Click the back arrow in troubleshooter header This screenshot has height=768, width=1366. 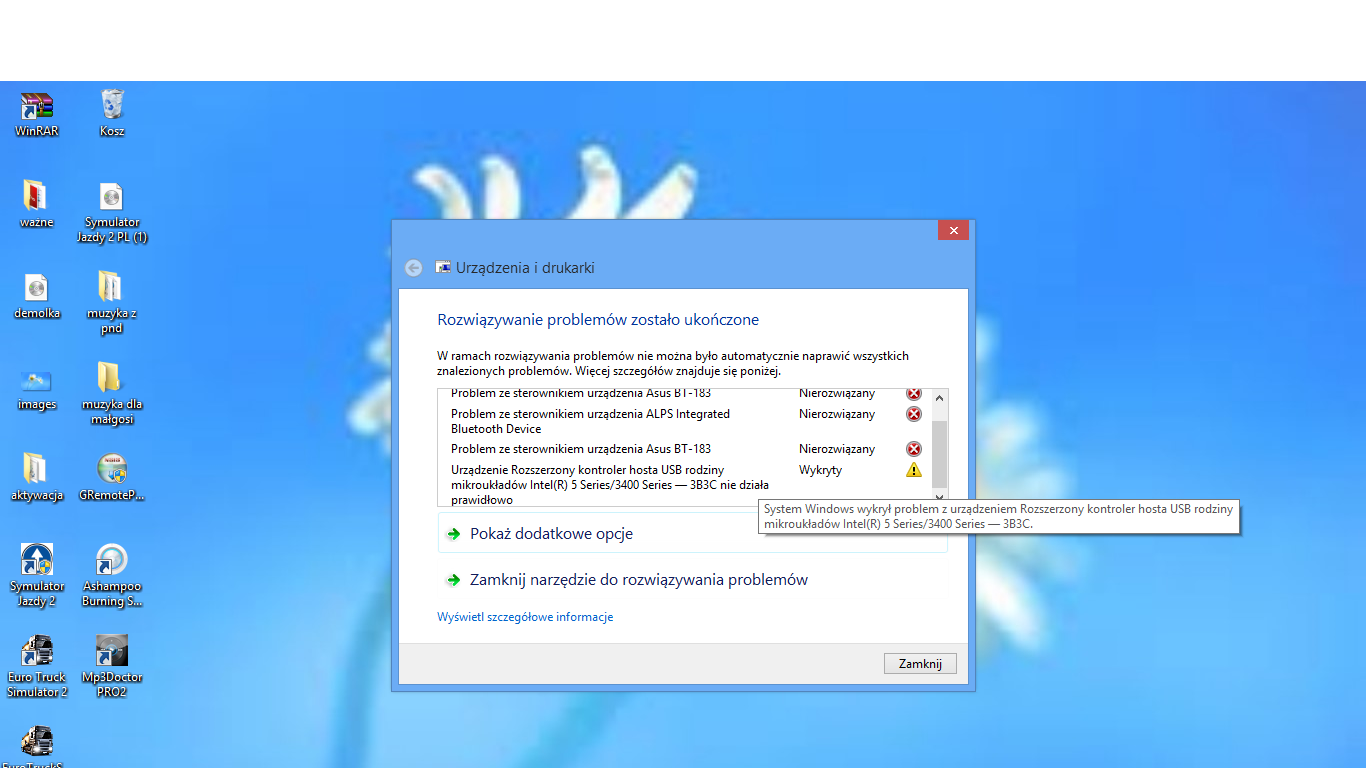click(414, 268)
